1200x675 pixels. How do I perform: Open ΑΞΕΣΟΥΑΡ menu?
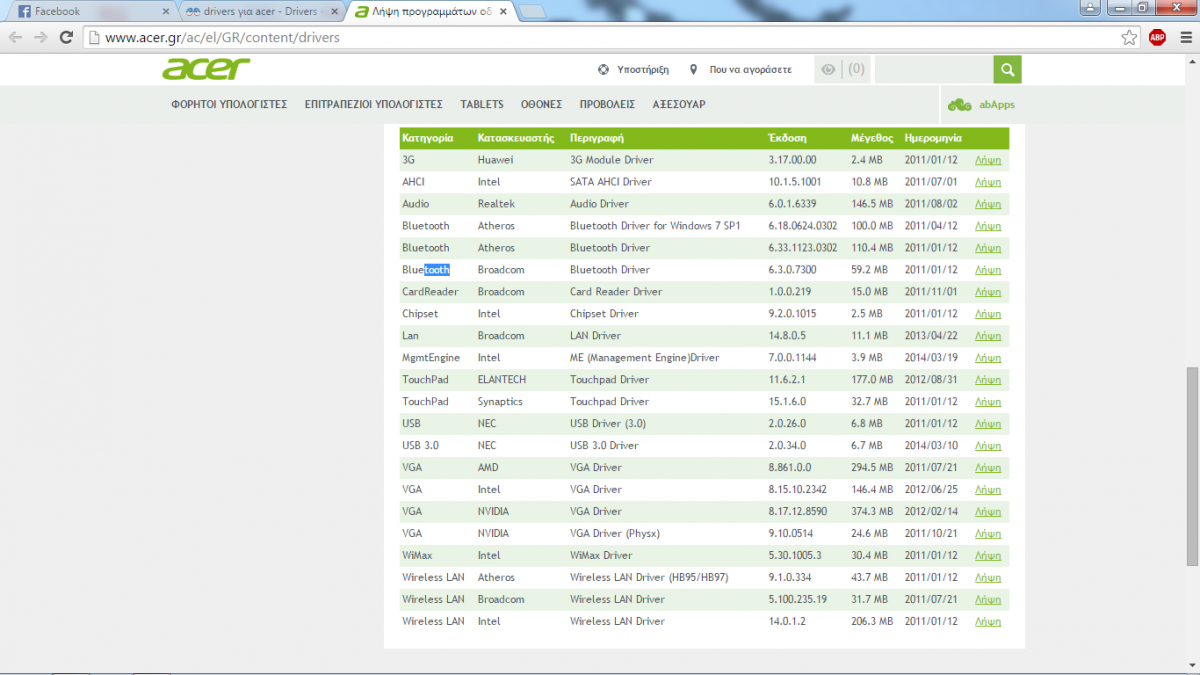pos(679,104)
